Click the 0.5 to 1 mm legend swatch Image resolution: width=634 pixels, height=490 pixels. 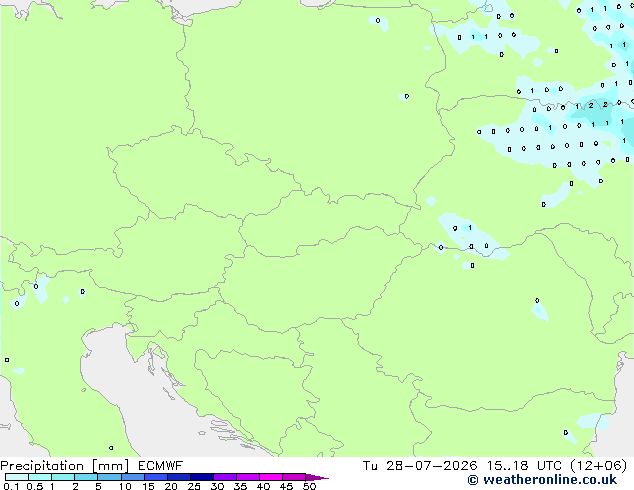pos(40,477)
